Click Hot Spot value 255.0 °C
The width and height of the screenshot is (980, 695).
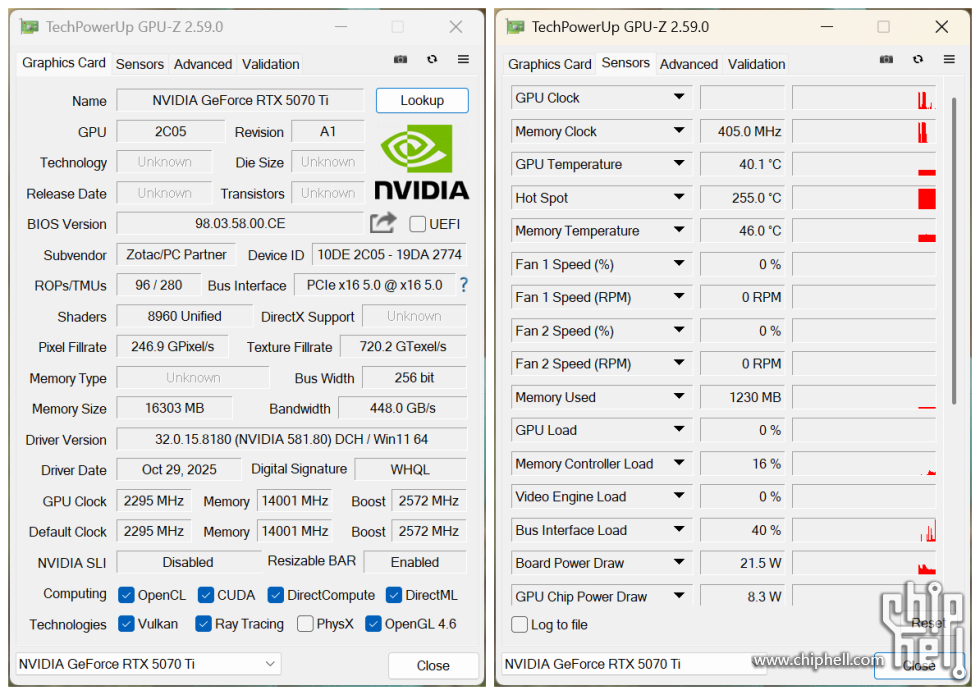742,198
